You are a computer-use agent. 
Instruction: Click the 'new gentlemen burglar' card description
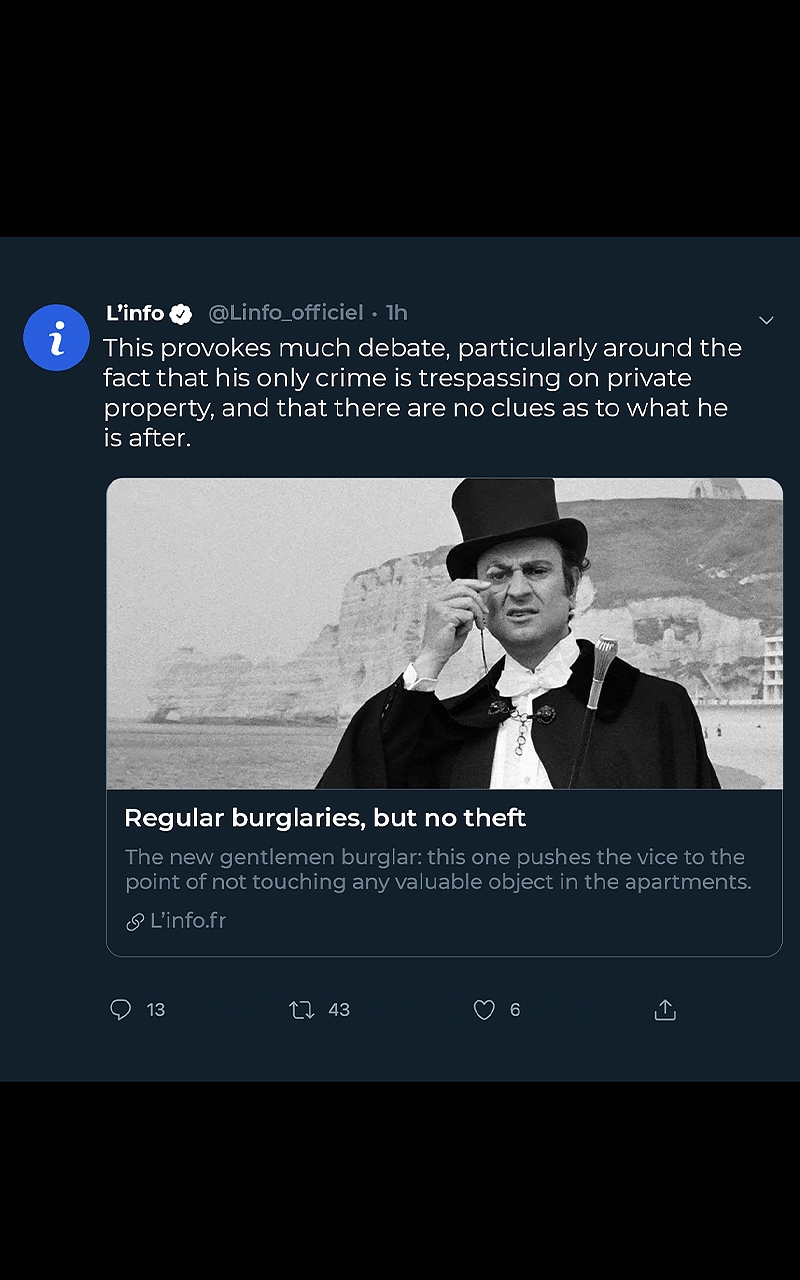tap(437, 870)
